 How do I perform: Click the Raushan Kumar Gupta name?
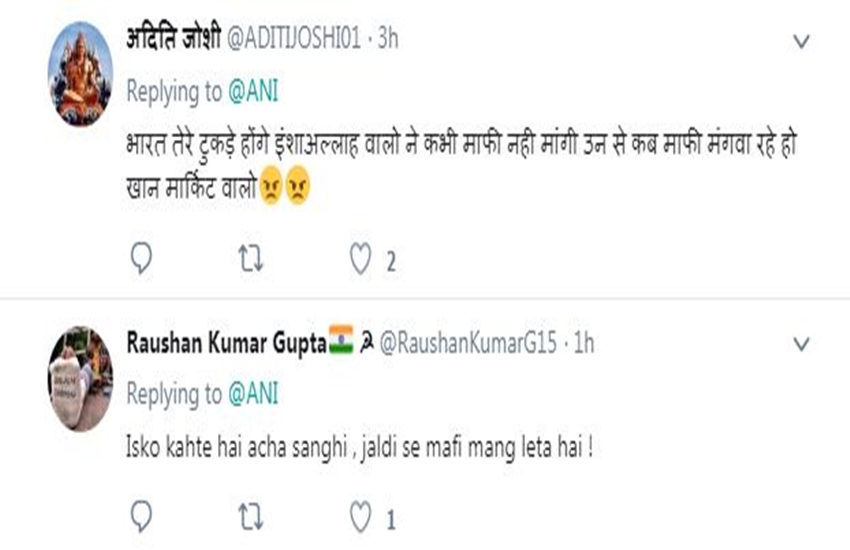pyautogui.click(x=227, y=343)
